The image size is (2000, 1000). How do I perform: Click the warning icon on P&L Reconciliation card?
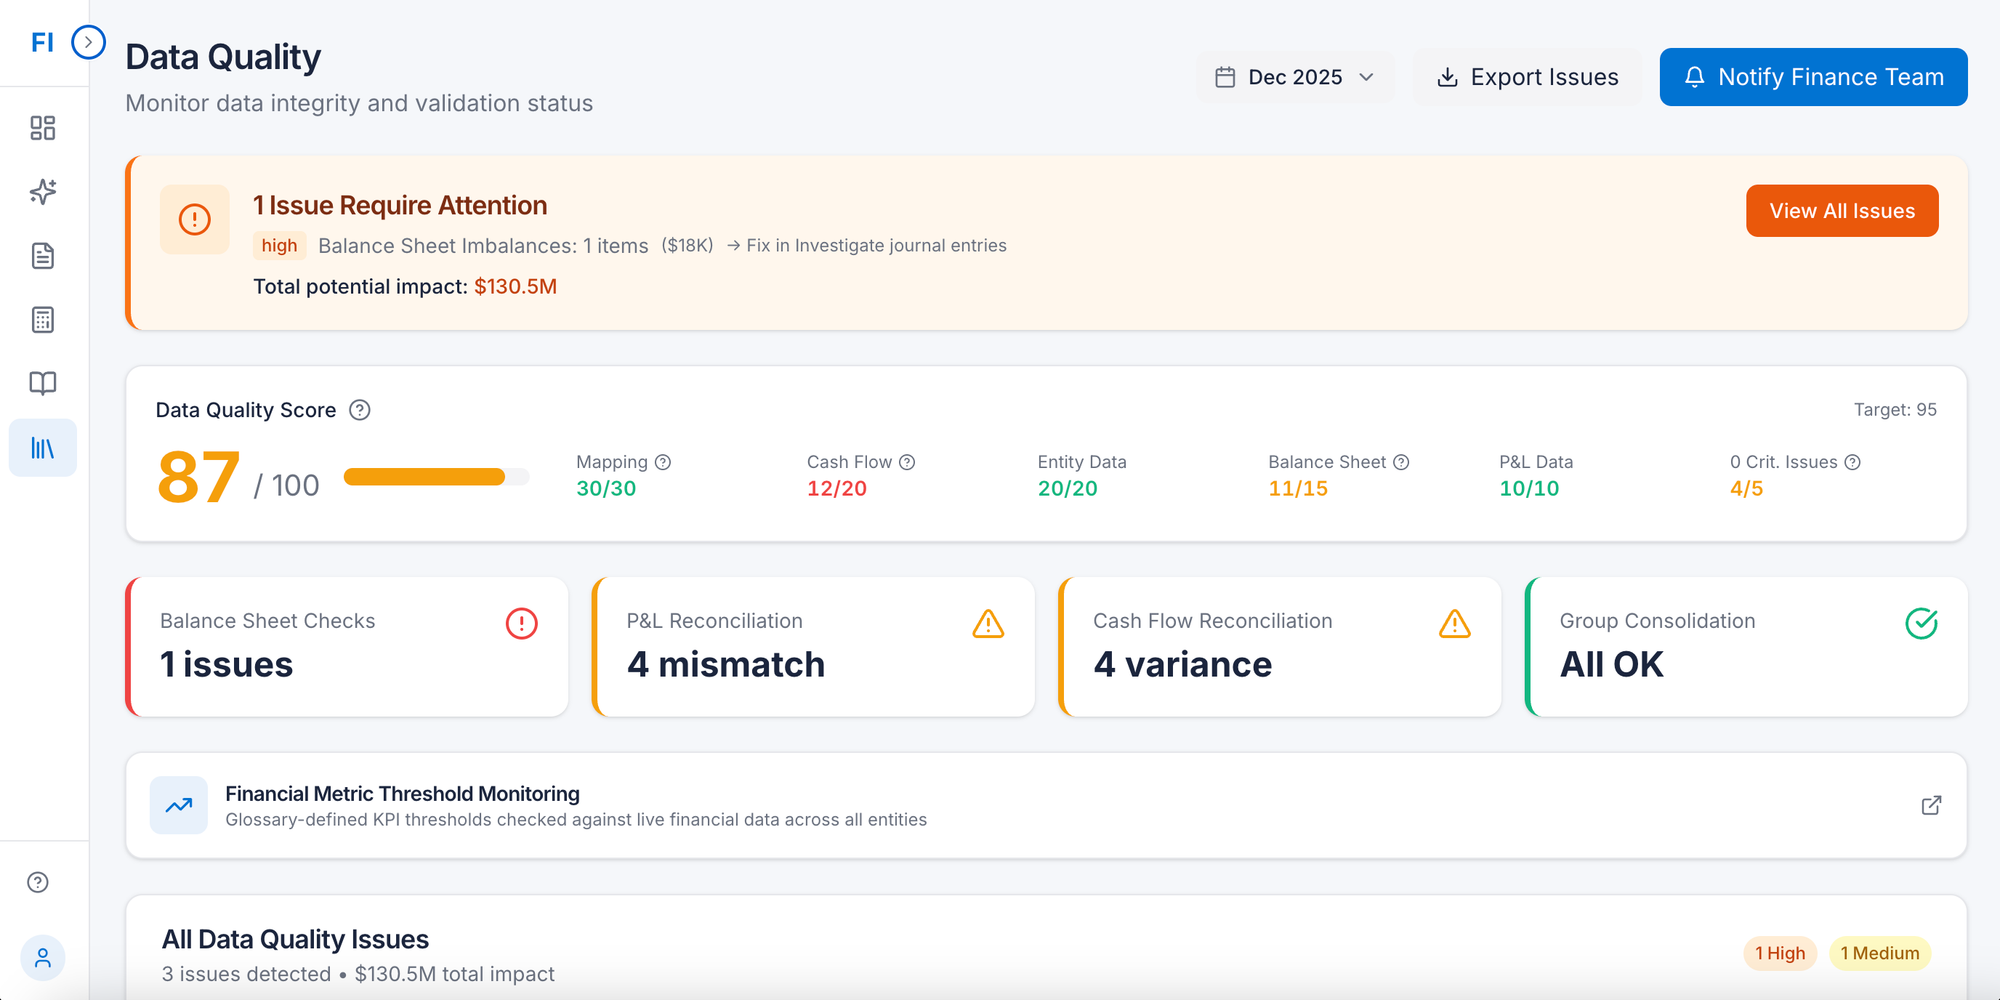click(987, 624)
